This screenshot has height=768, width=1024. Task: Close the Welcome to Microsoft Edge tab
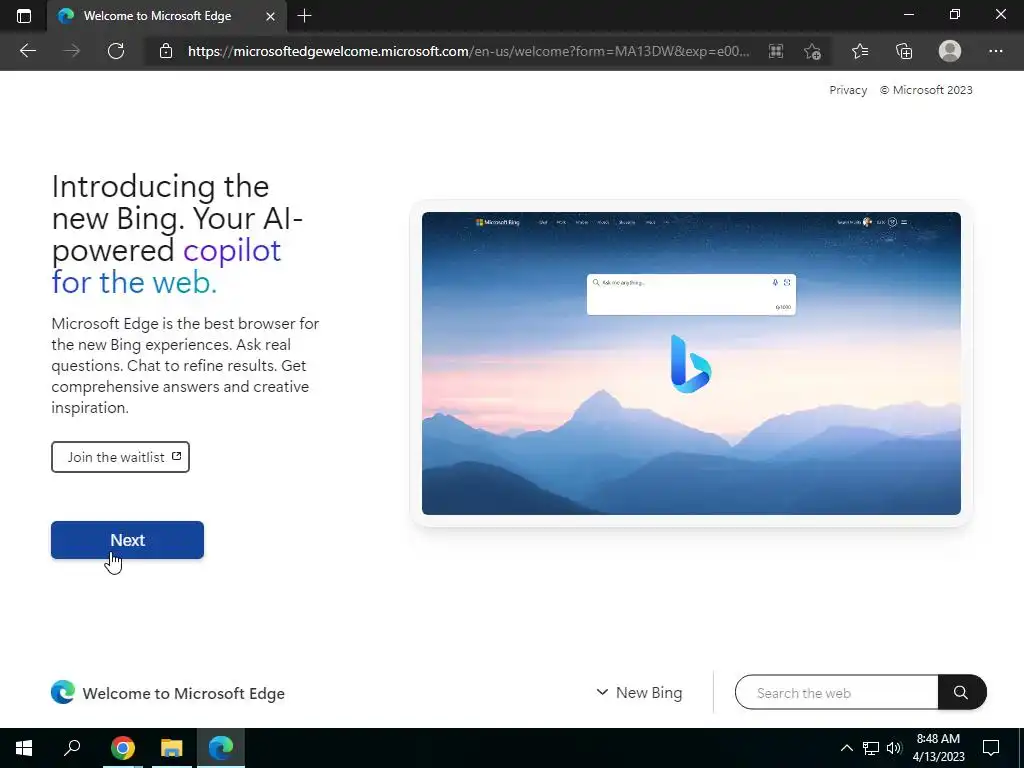(x=270, y=16)
